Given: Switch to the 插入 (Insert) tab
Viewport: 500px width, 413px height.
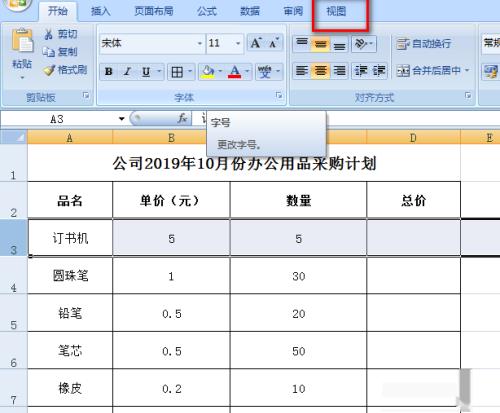Looking at the screenshot, I should point(101,11).
